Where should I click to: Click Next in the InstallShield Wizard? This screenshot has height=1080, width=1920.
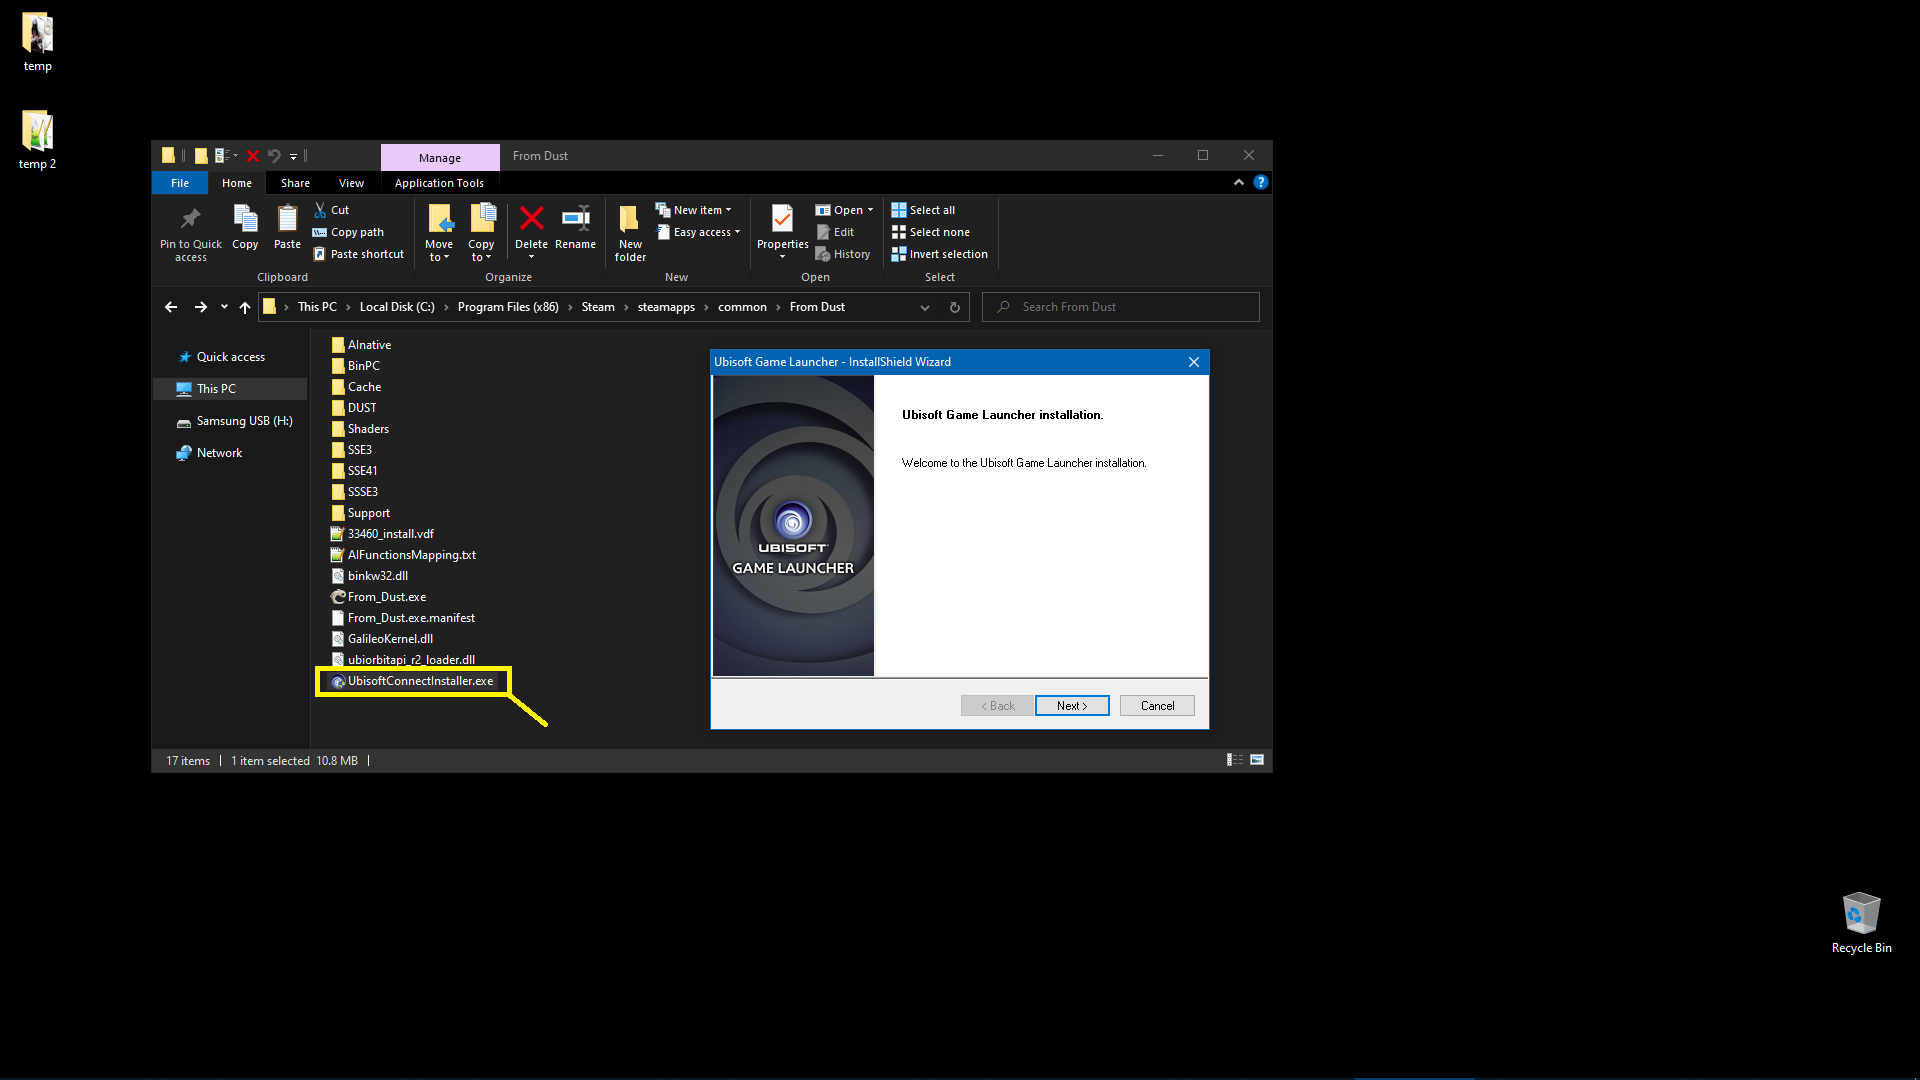click(1071, 706)
